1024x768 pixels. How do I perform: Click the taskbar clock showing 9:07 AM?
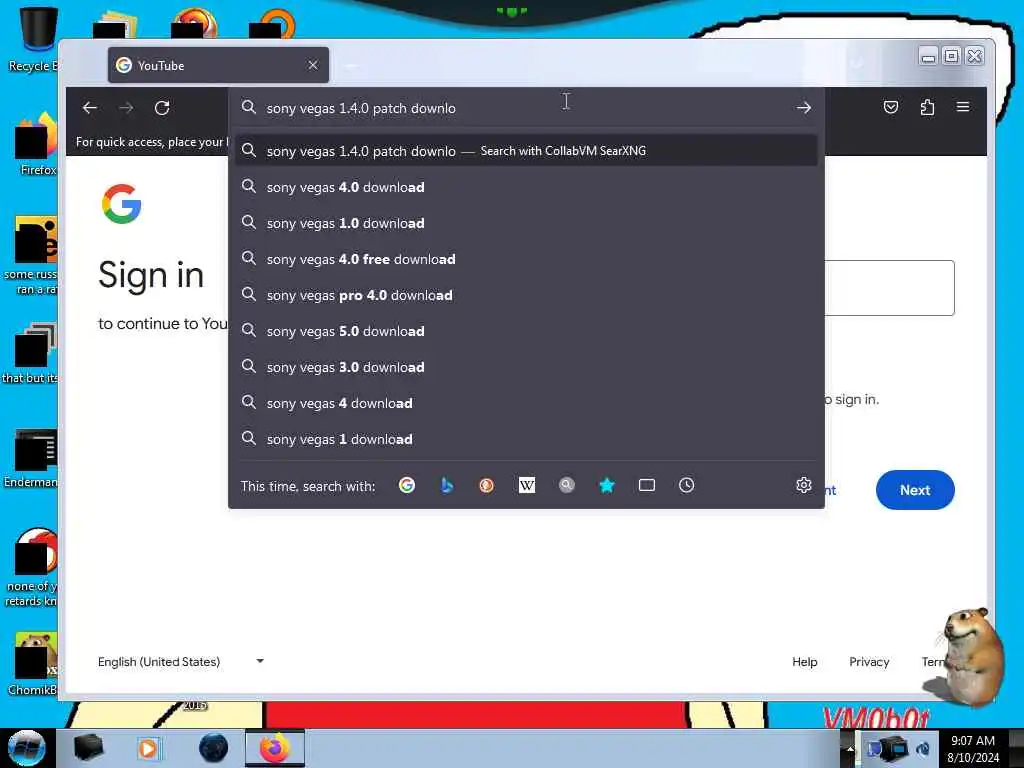coord(973,748)
